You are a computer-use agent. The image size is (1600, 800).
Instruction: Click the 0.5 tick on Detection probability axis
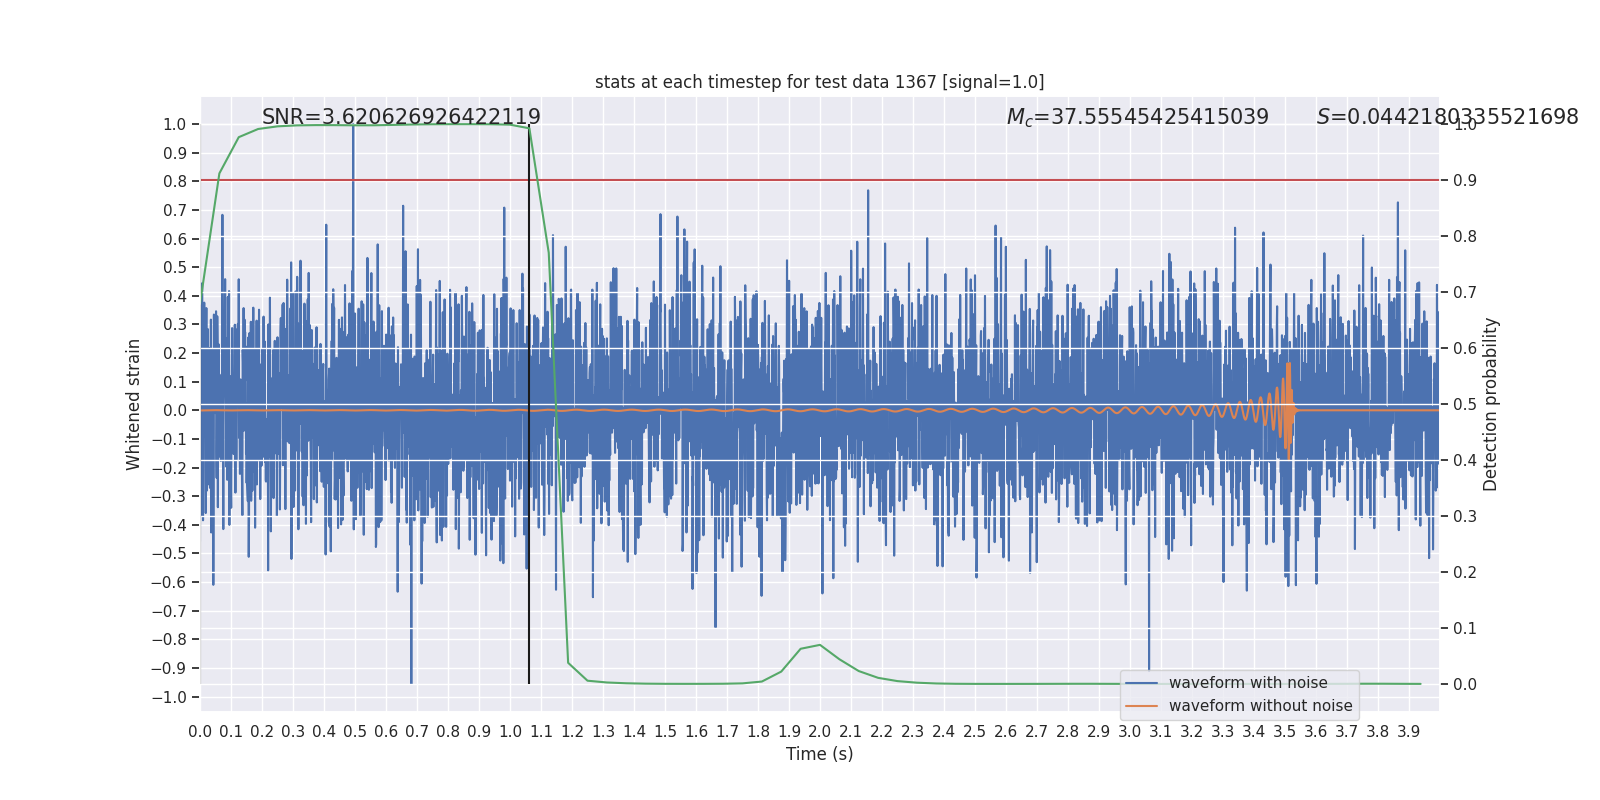tap(1465, 405)
